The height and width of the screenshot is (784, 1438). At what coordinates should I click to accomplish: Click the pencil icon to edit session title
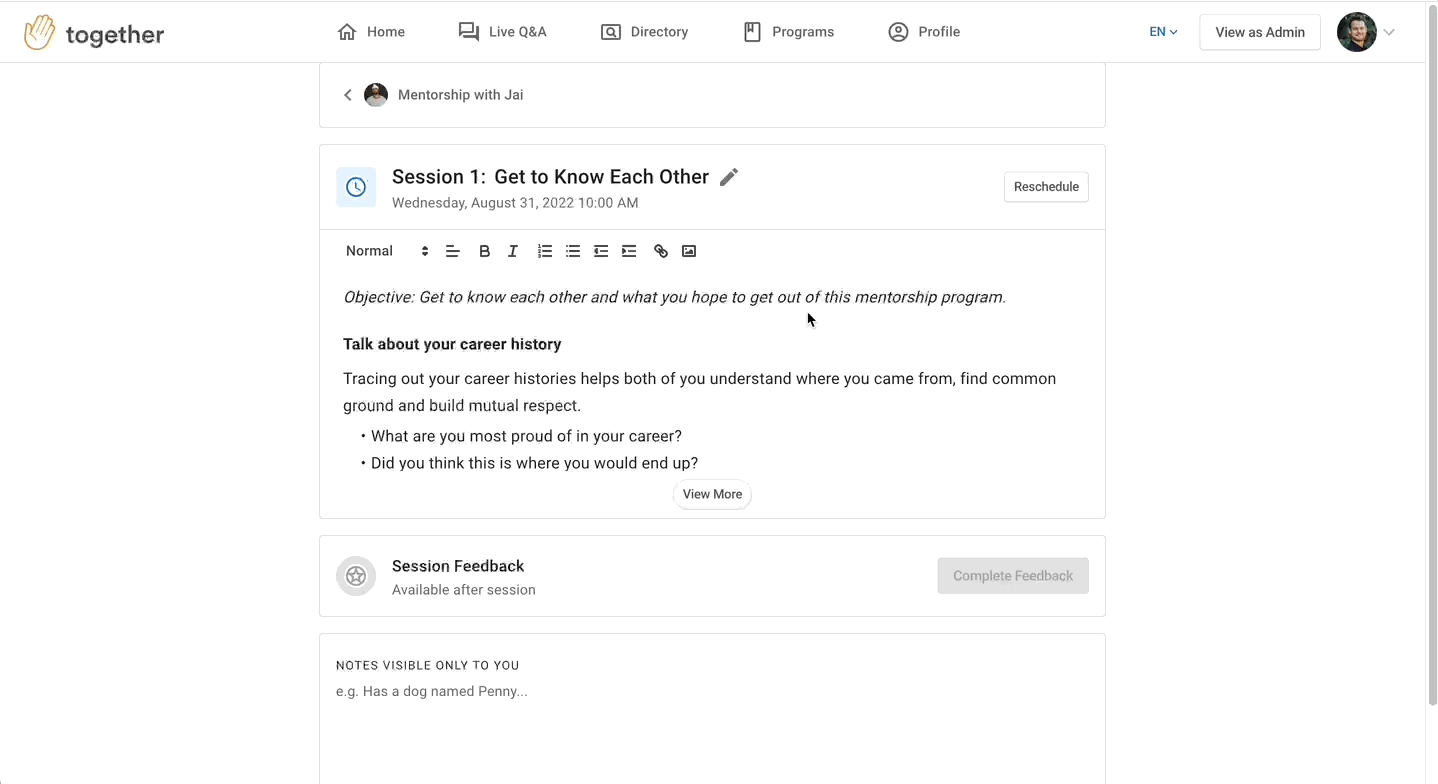pyautogui.click(x=729, y=177)
